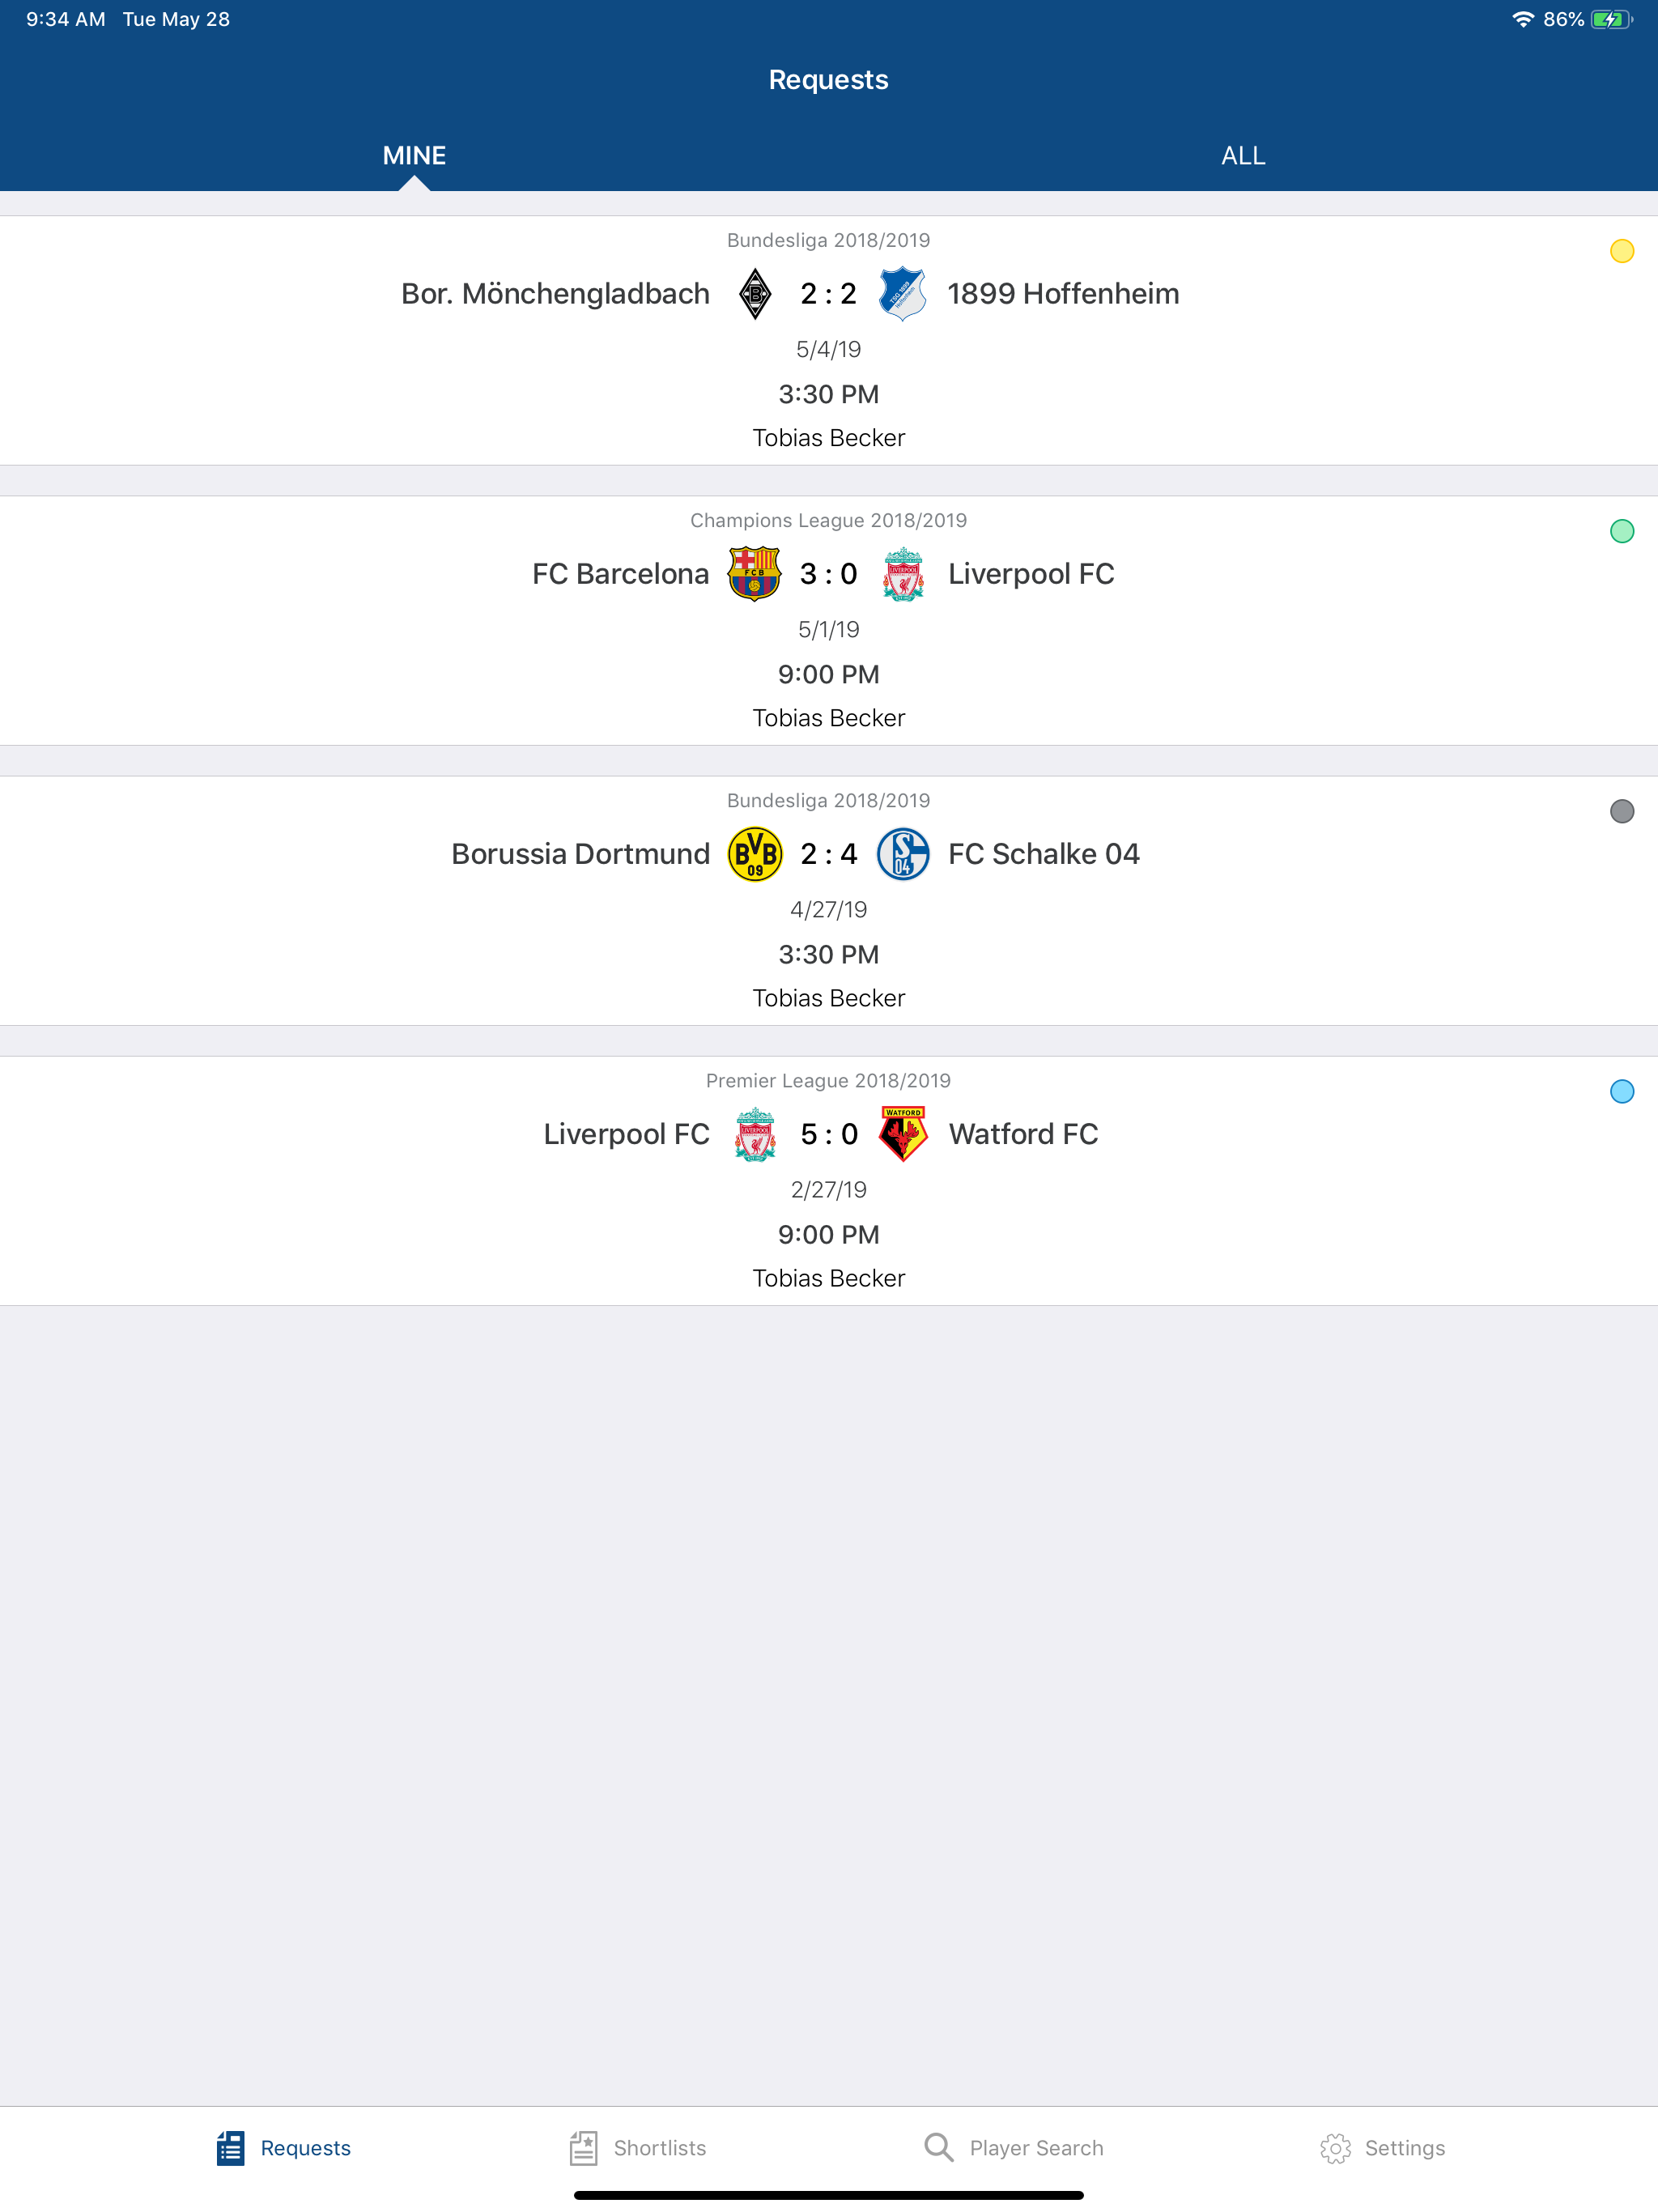This screenshot has height=2212, width=1658.
Task: Tap the FC Barcelona crest
Action: (x=754, y=574)
